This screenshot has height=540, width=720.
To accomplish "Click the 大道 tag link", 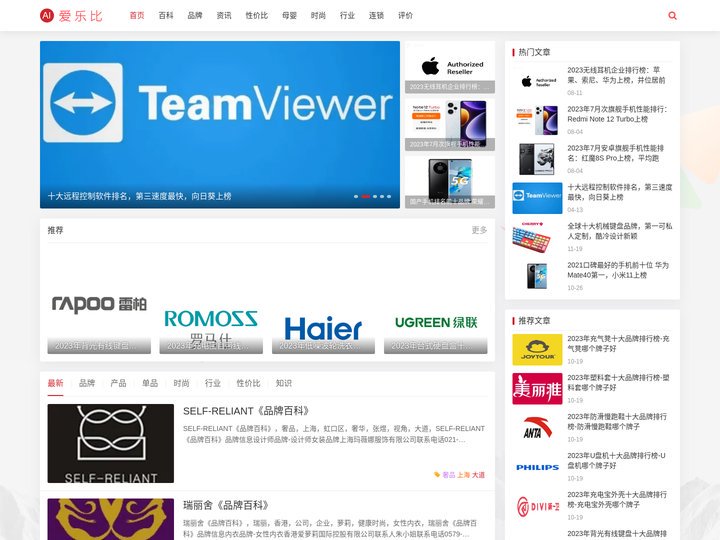I will [478, 475].
